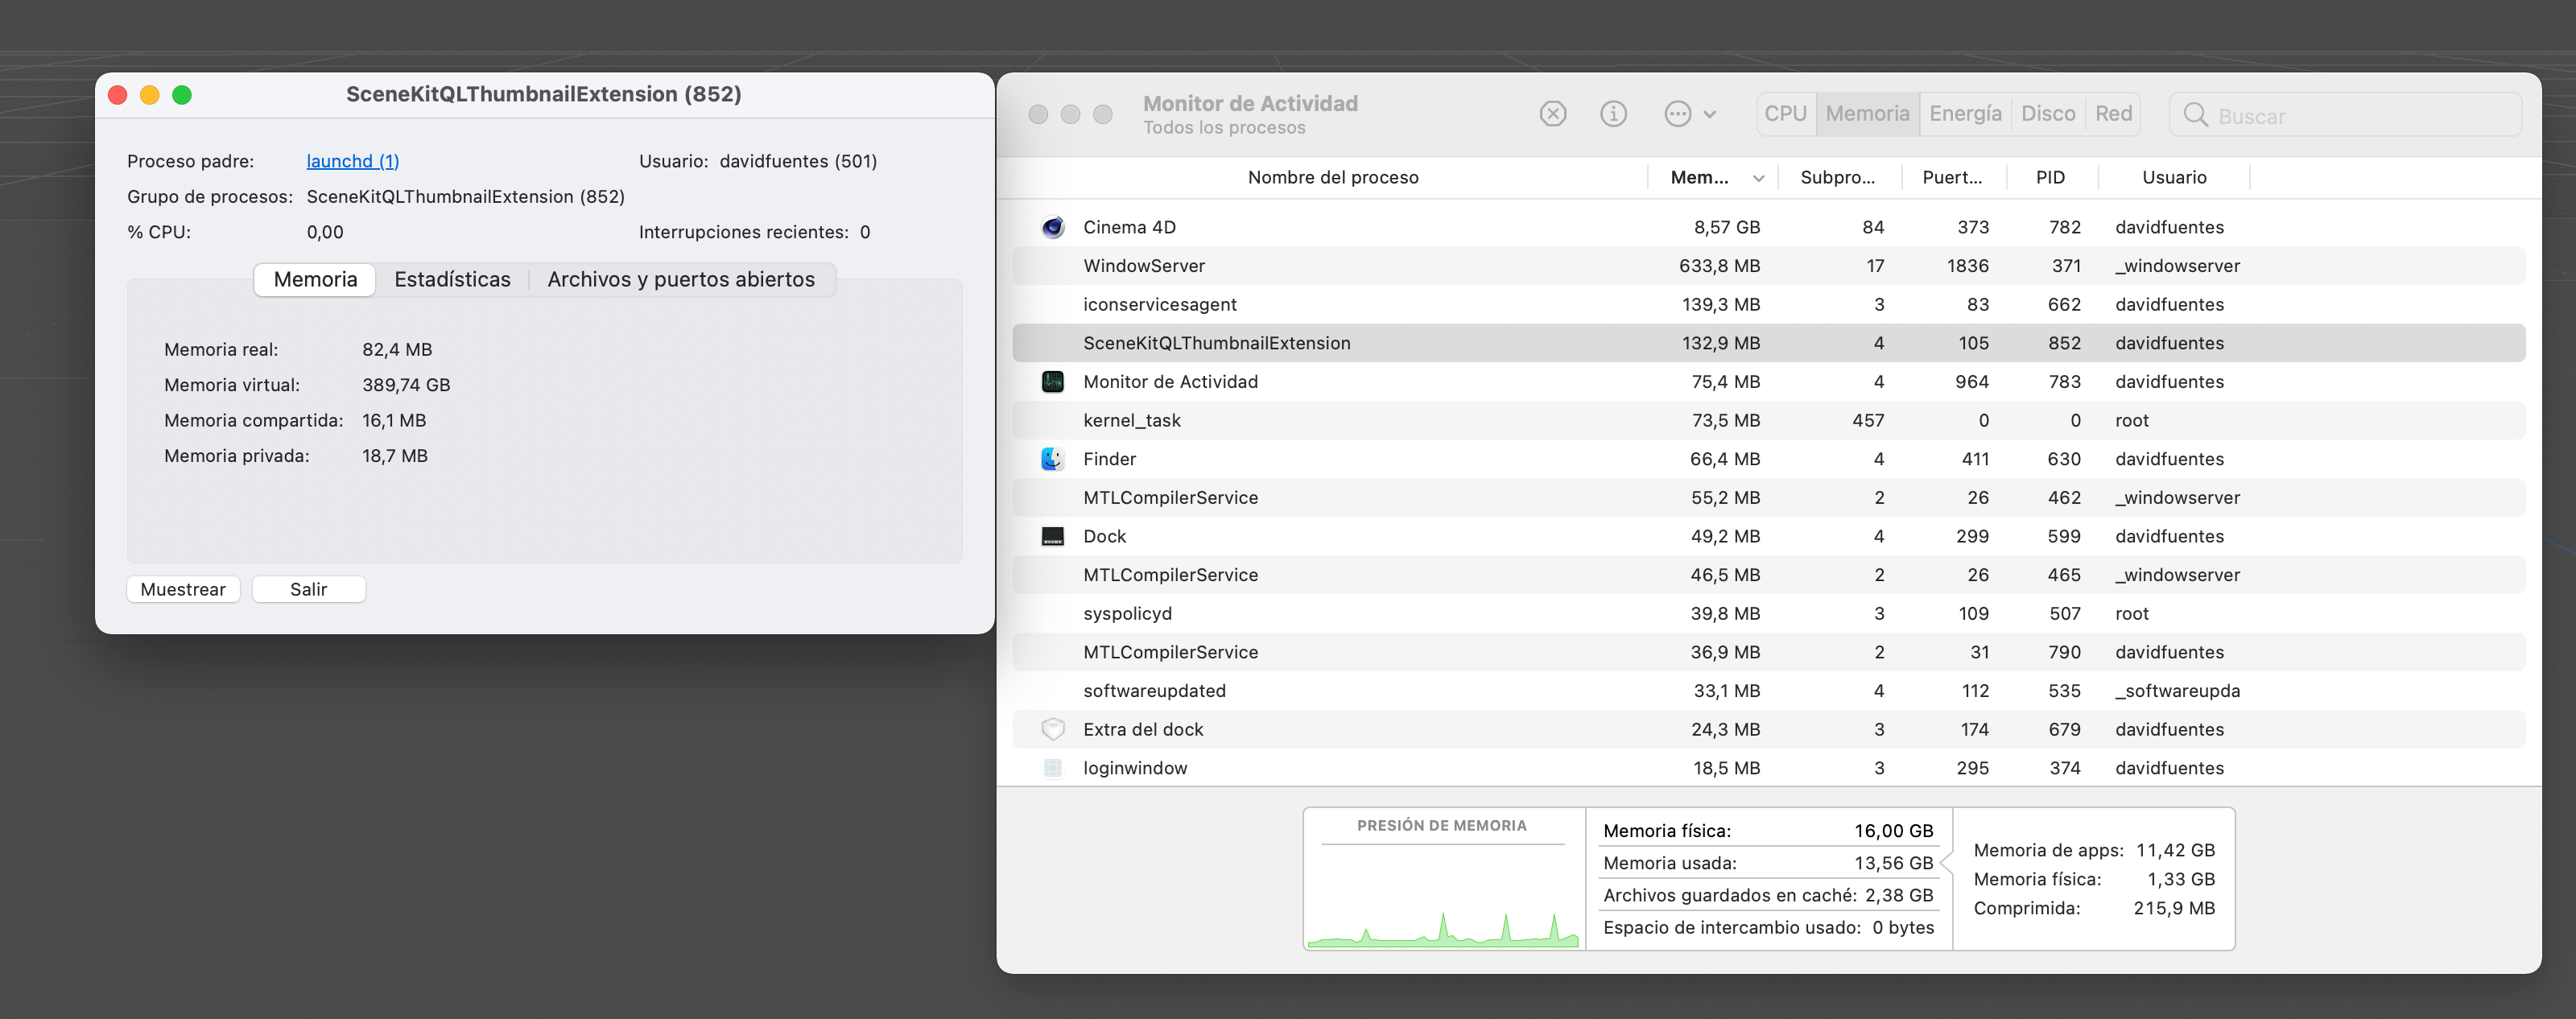2576x1019 pixels.
Task: Select MTLCompilerService row with 55,2 MB
Action: coord(1768,497)
